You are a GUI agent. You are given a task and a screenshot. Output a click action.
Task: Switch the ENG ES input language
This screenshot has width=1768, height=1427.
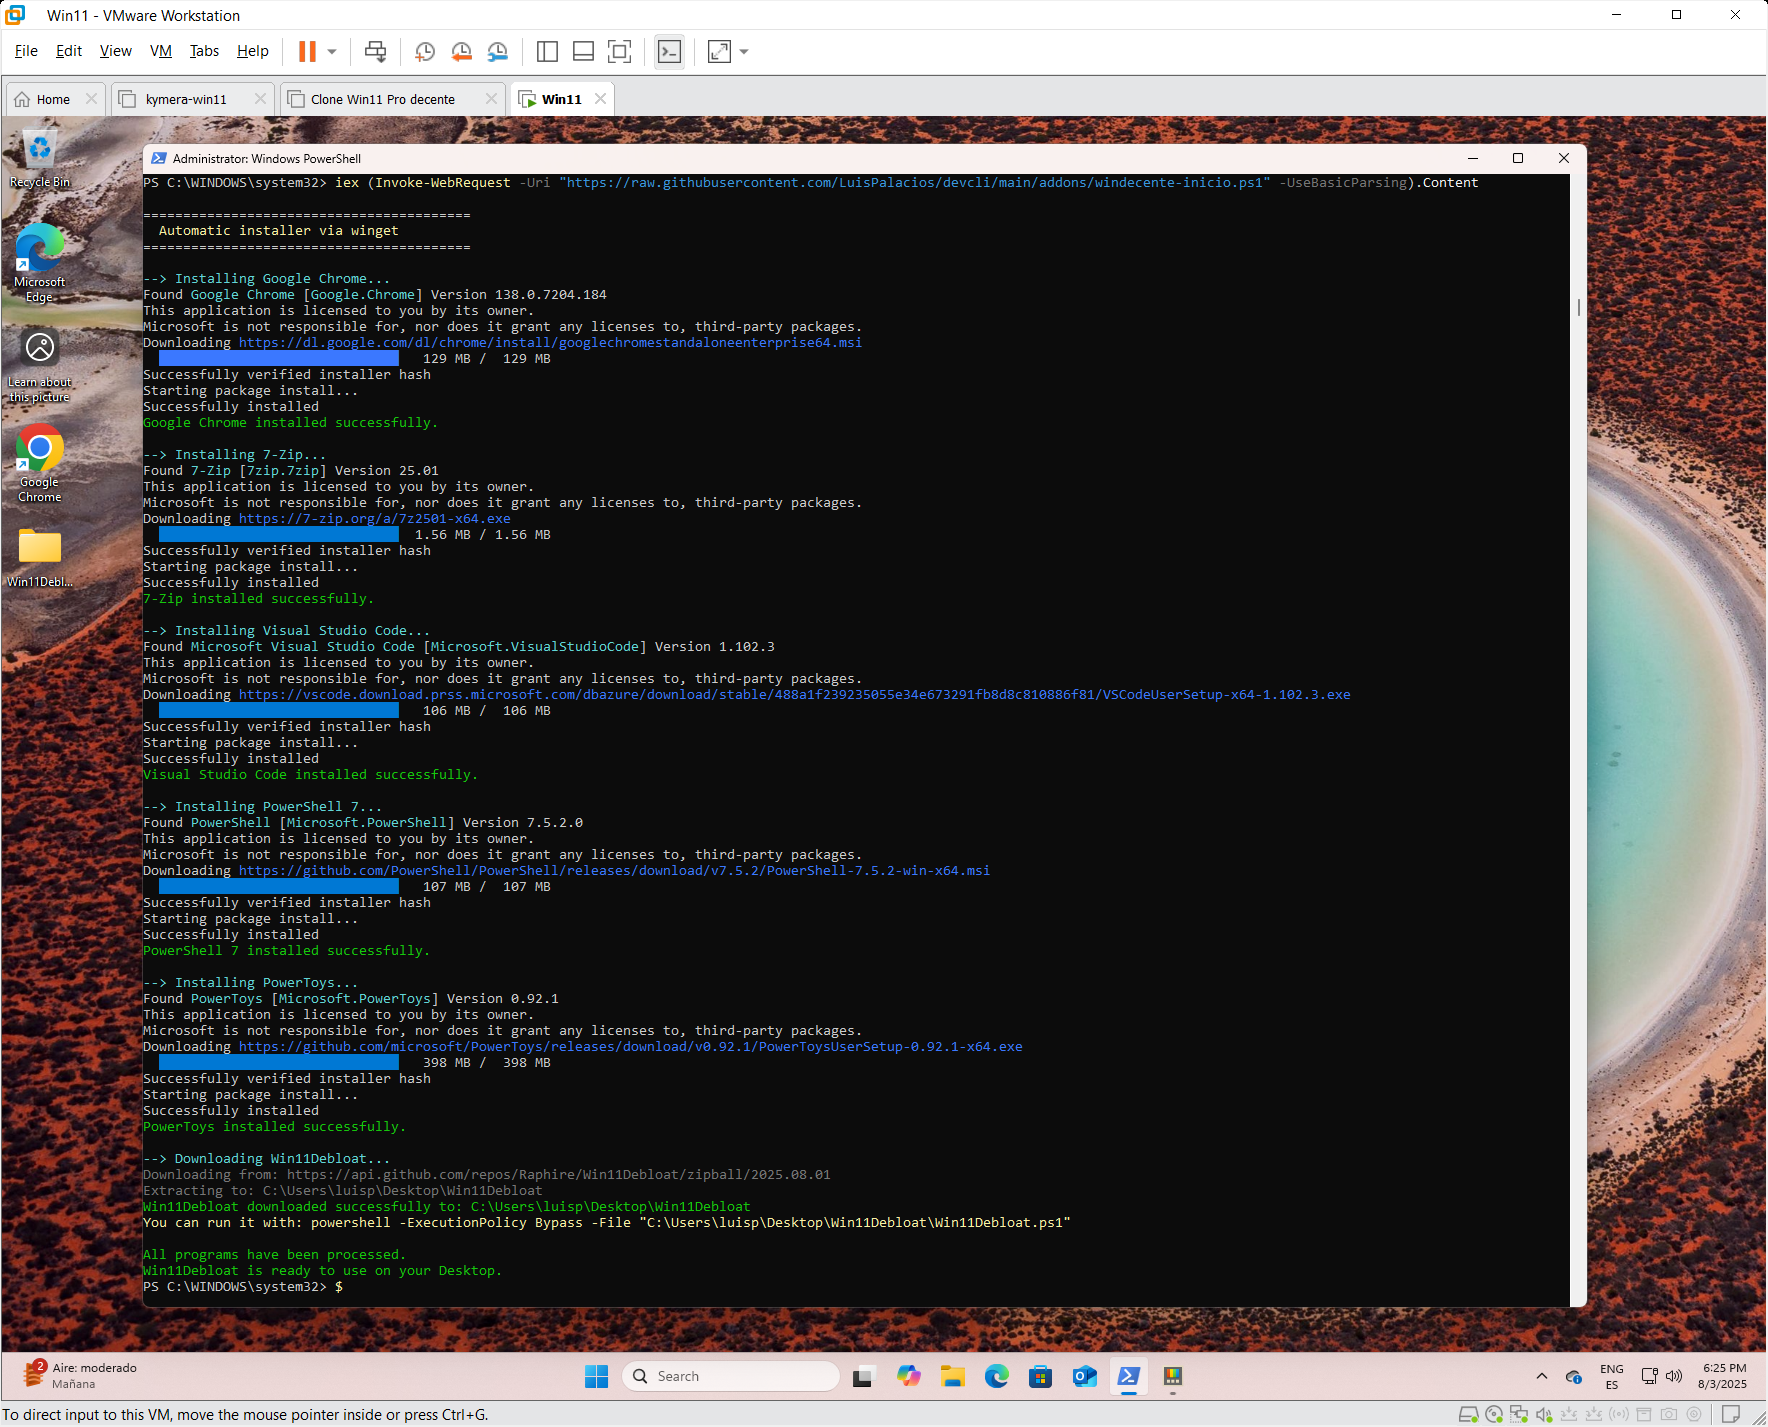(1612, 1377)
